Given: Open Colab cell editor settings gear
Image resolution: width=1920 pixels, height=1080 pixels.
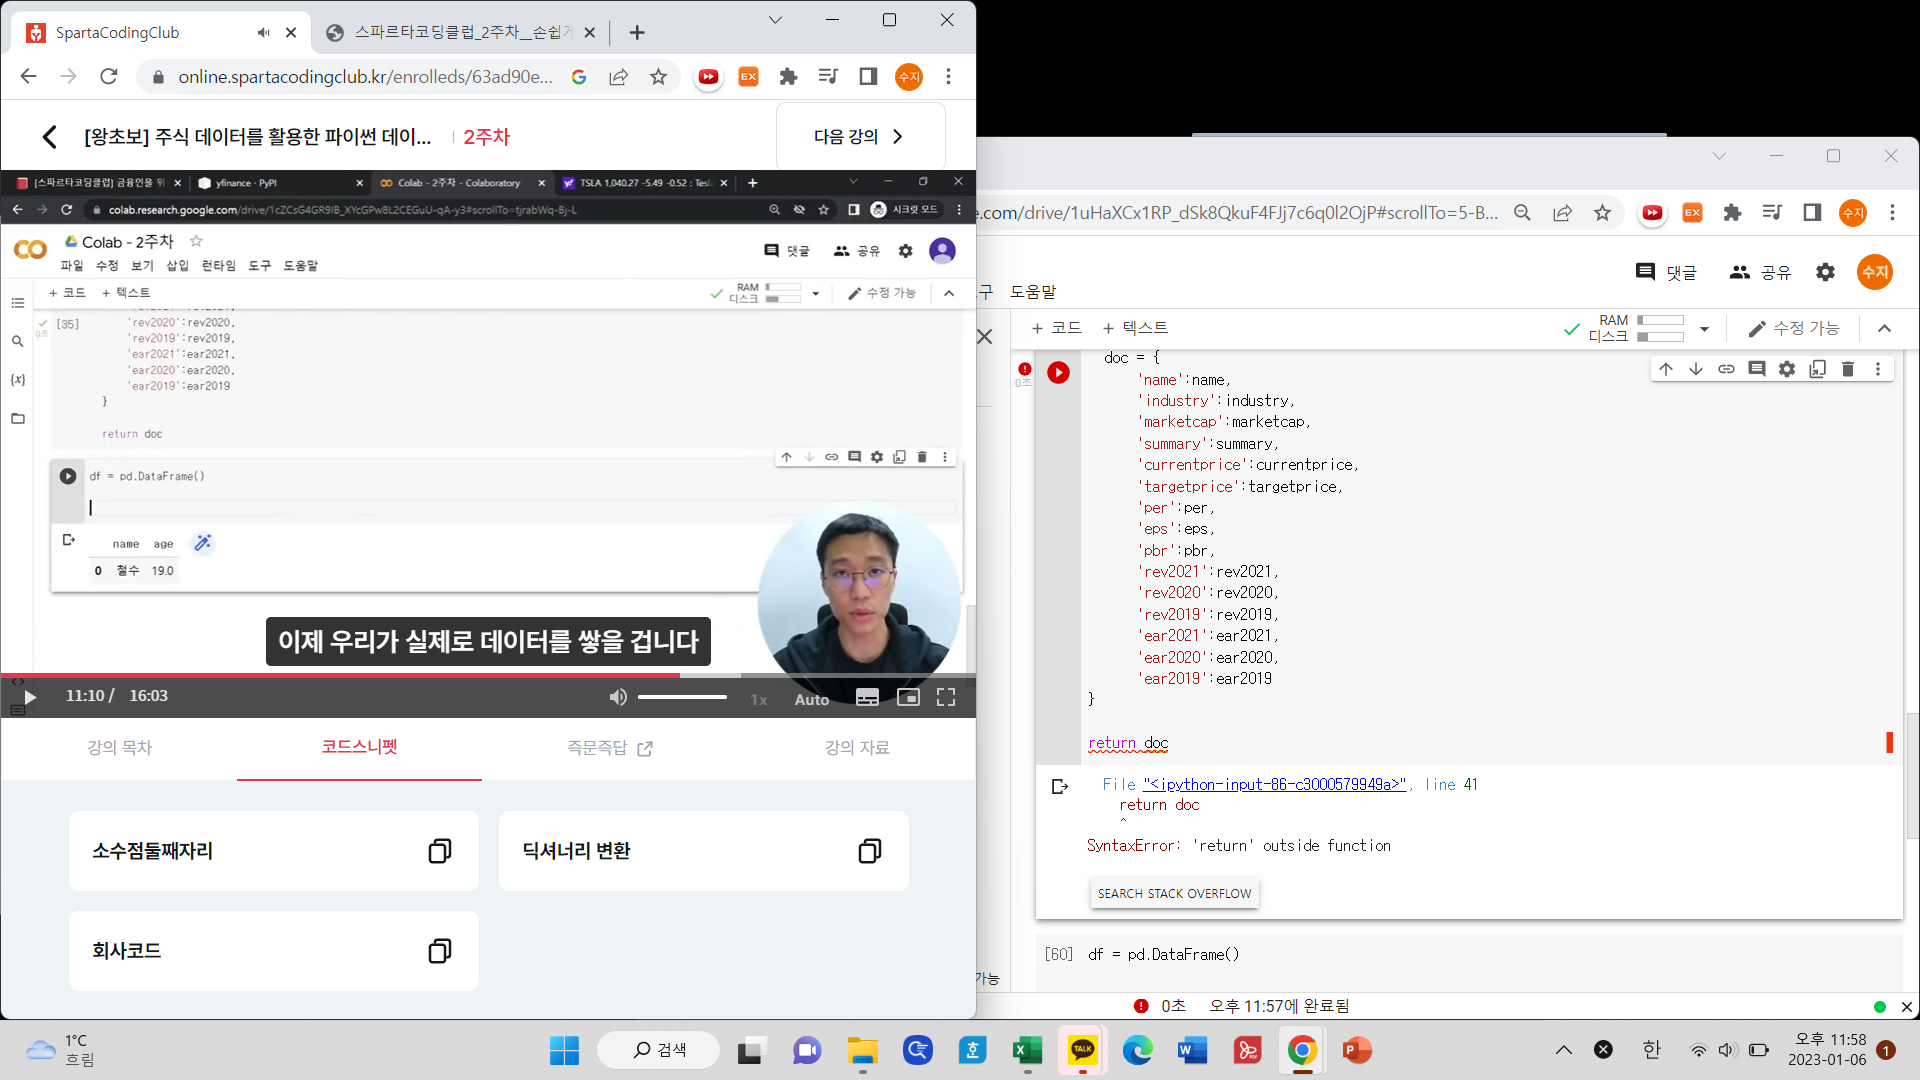Looking at the screenshot, I should (1787, 369).
